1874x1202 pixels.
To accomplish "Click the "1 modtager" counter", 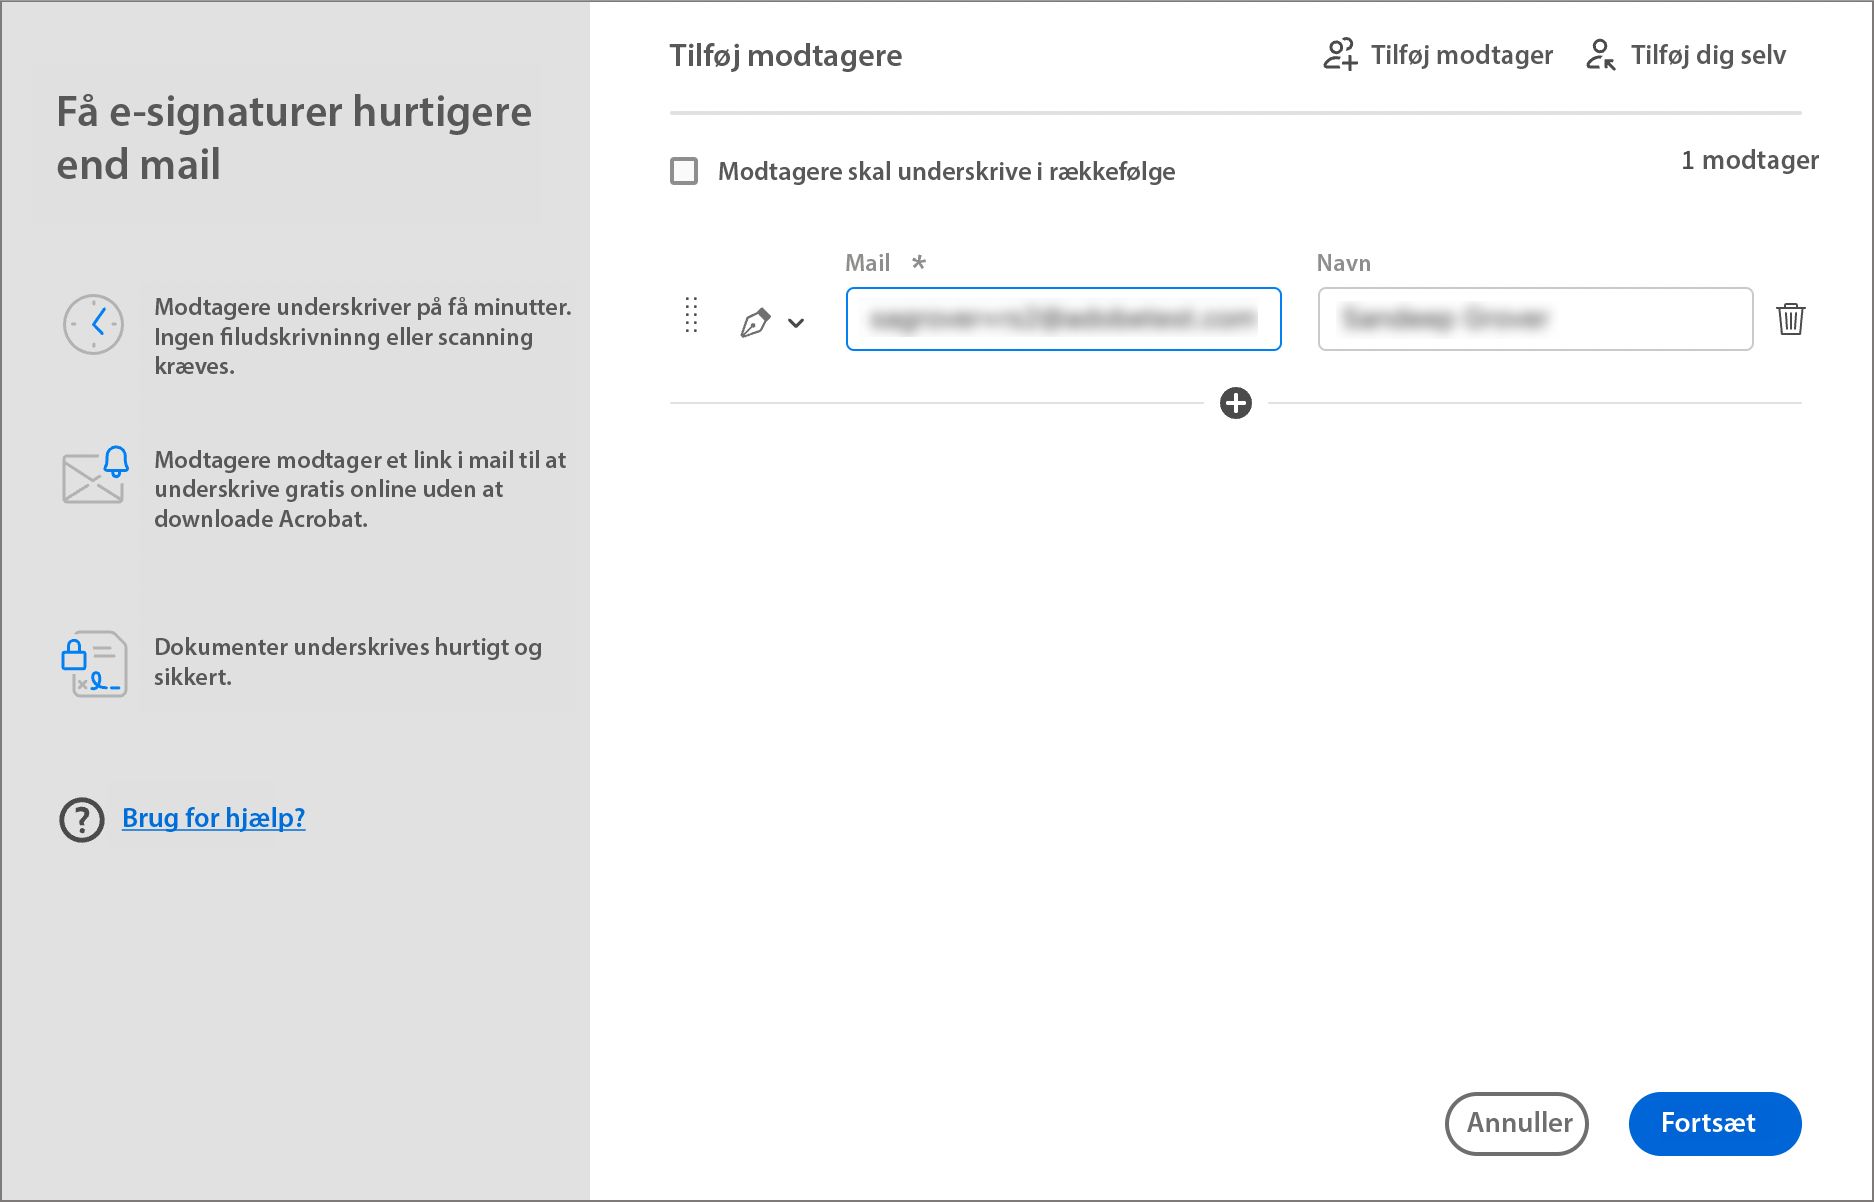I will coord(1749,160).
